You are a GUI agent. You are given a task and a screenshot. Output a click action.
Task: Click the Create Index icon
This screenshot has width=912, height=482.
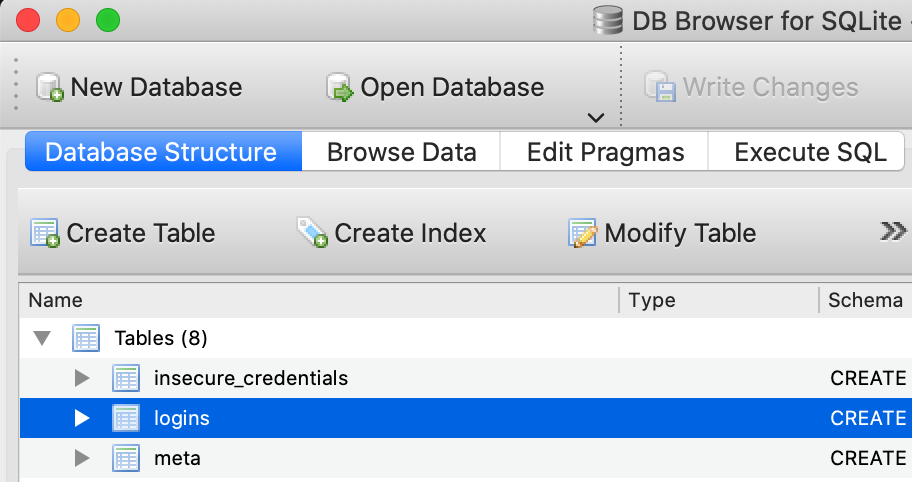point(313,233)
